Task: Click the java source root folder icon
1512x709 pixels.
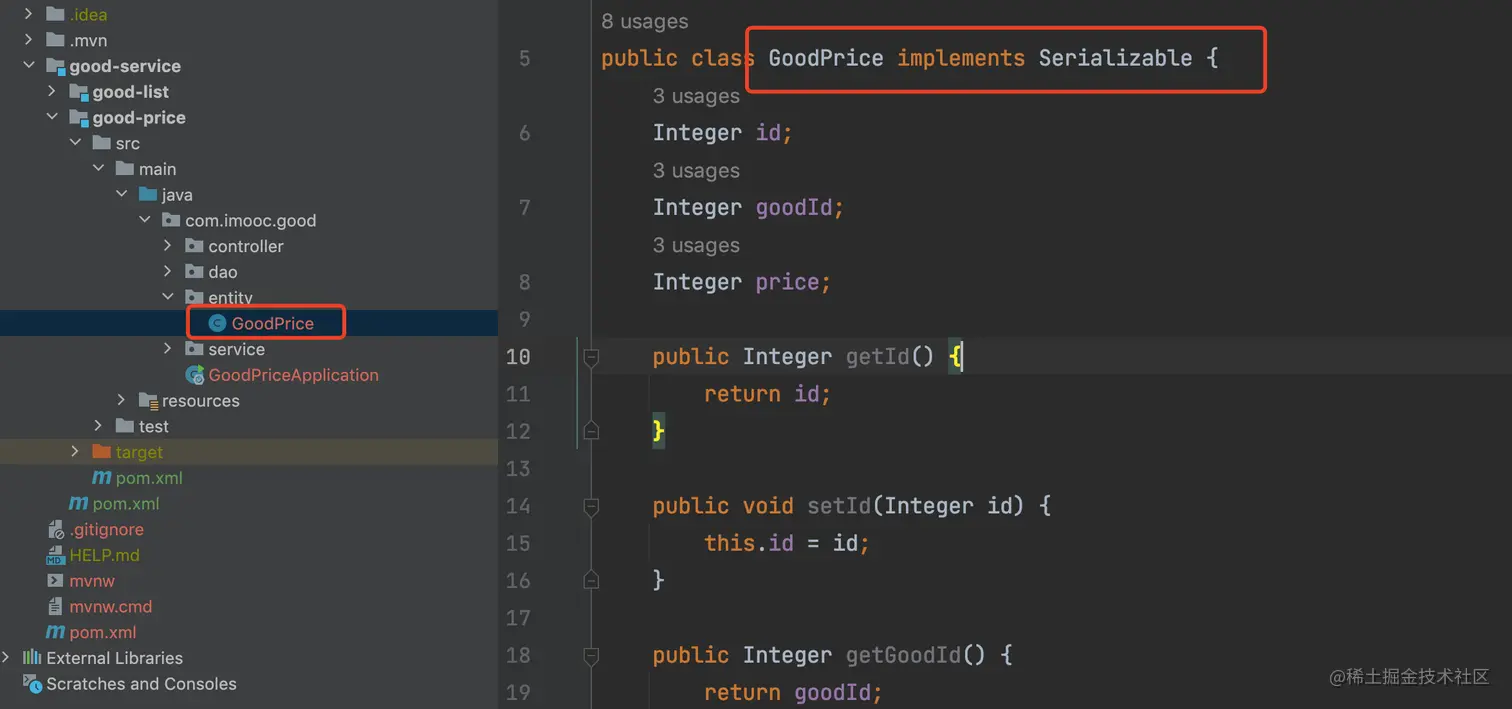Action: [x=147, y=194]
